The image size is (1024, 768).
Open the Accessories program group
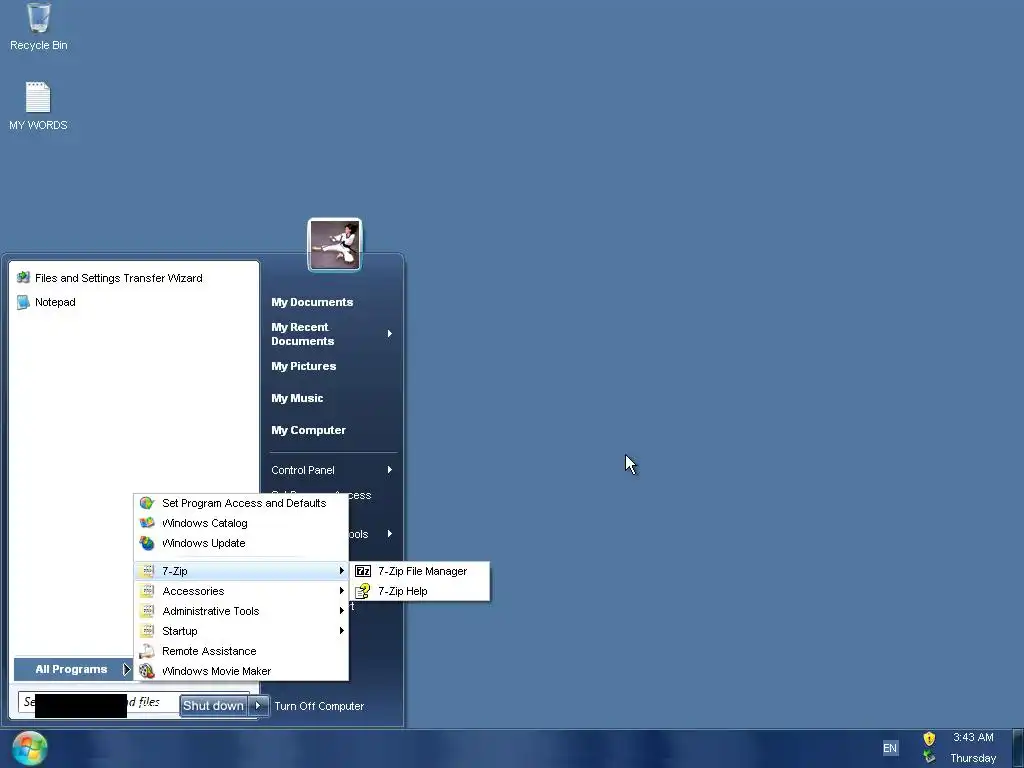[x=241, y=591]
